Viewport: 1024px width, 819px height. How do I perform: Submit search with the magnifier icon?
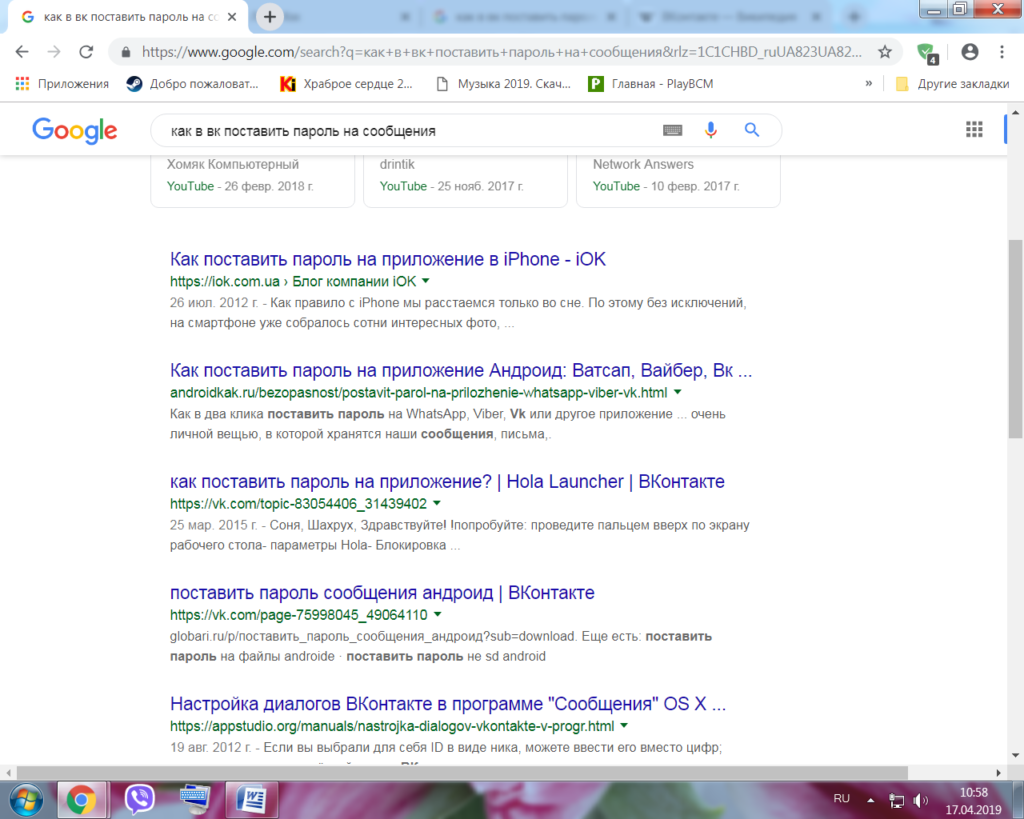(752, 130)
